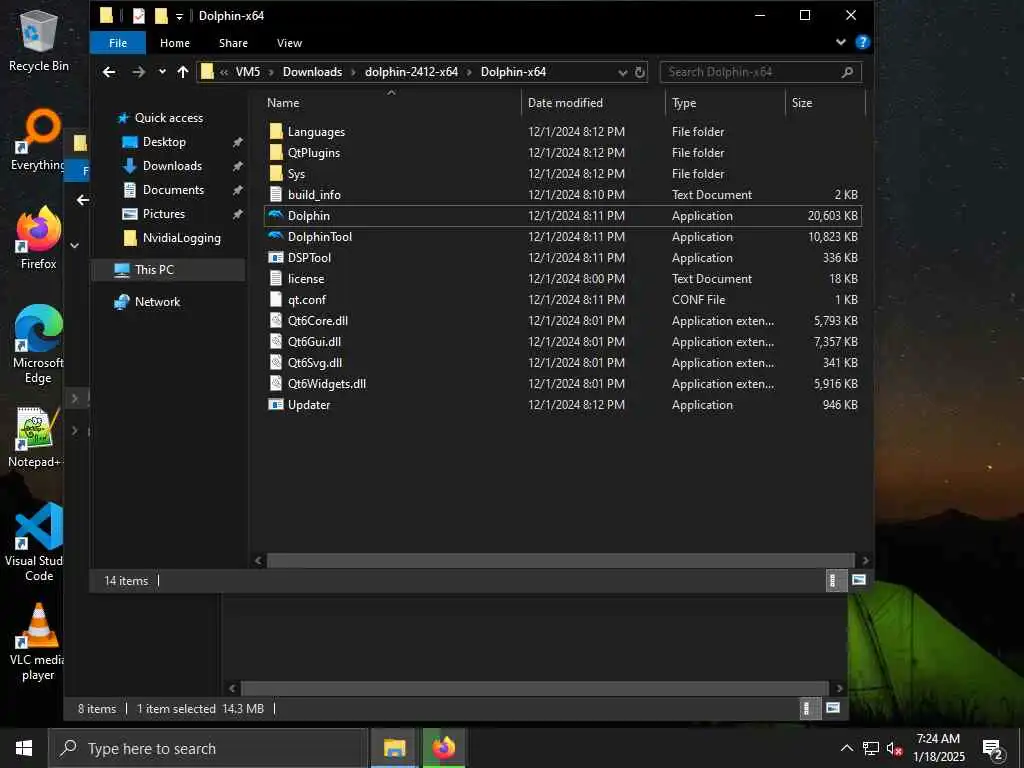
Task: Go up one folder level arrow
Action: click(183, 72)
